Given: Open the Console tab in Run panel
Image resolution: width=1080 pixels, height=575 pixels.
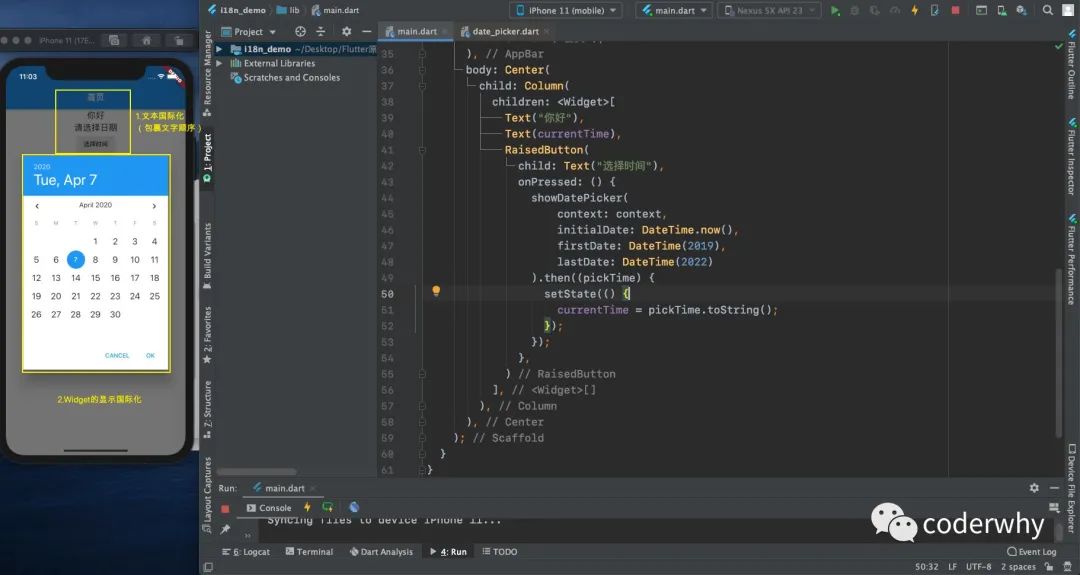Looking at the screenshot, I should (269, 508).
